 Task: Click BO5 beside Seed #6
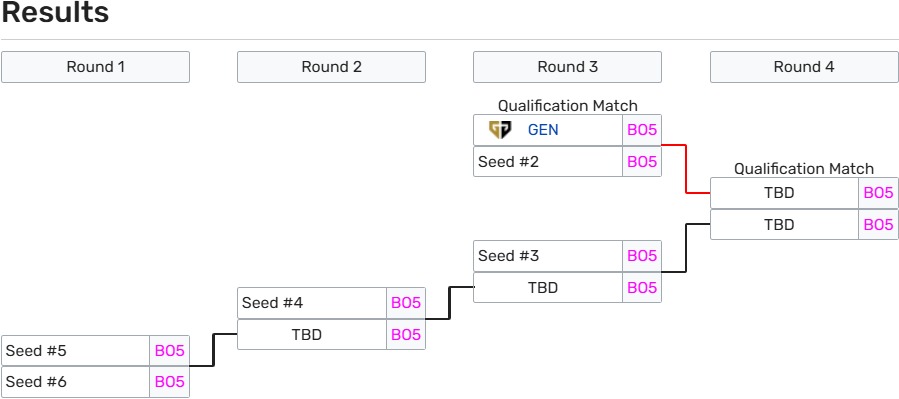pyautogui.click(x=170, y=382)
